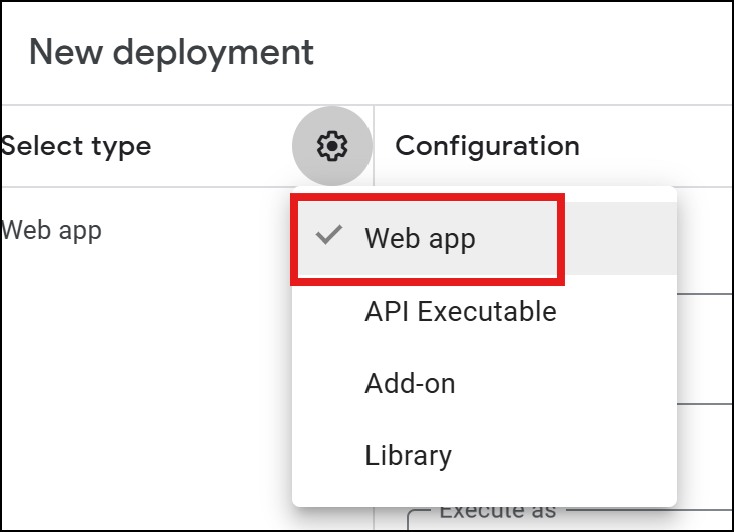Click the gear icon beside Select type

point(332,146)
